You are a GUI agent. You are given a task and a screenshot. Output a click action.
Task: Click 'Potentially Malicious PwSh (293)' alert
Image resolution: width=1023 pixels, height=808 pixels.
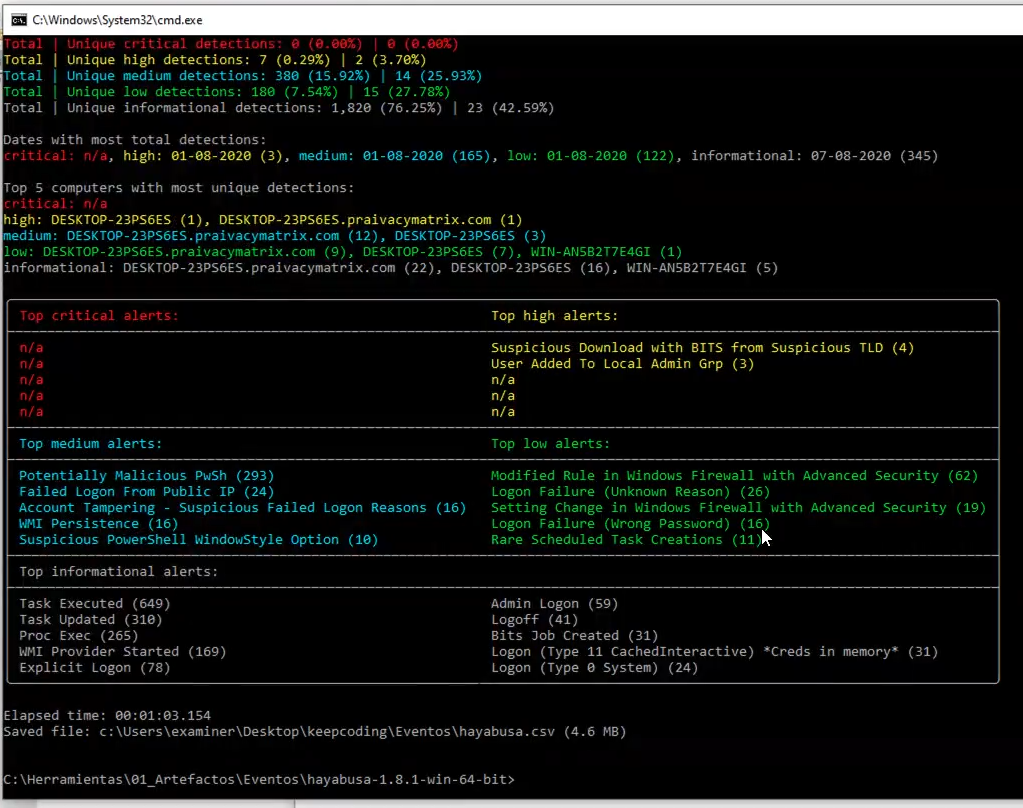click(147, 476)
